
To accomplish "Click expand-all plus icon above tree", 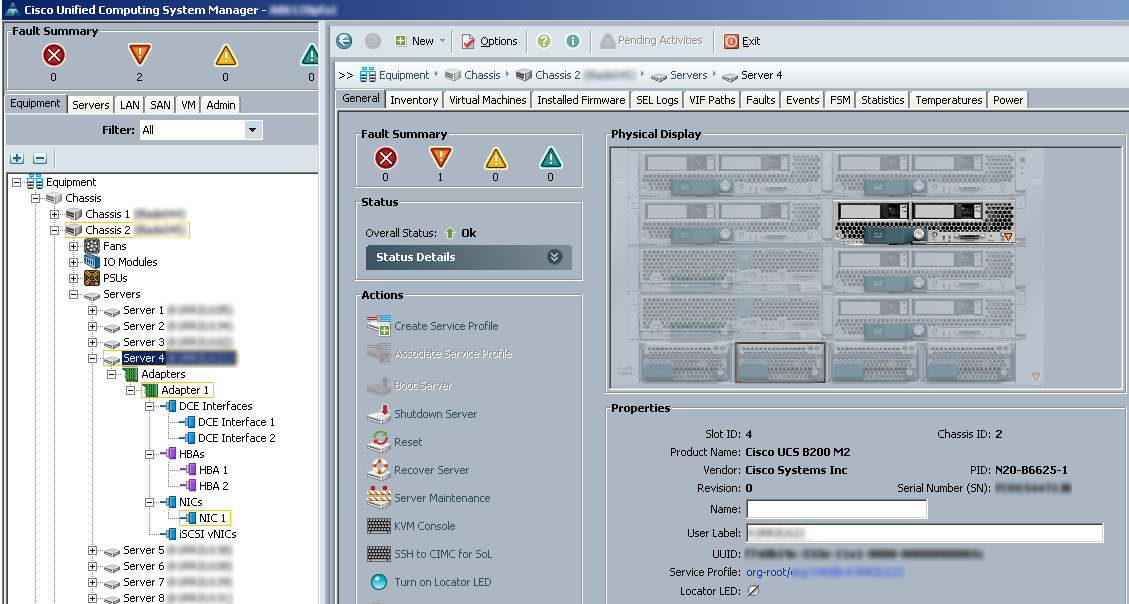I will pos(17,158).
